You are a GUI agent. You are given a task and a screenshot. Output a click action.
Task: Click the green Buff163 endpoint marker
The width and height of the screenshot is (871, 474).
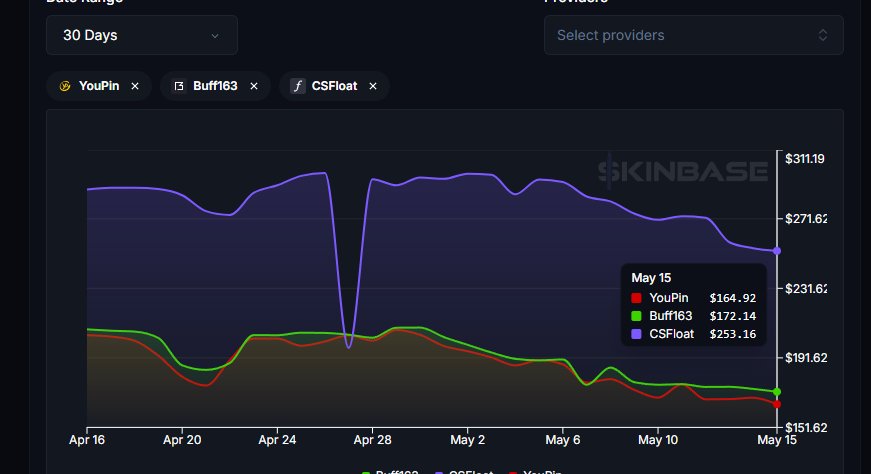pyautogui.click(x=777, y=392)
